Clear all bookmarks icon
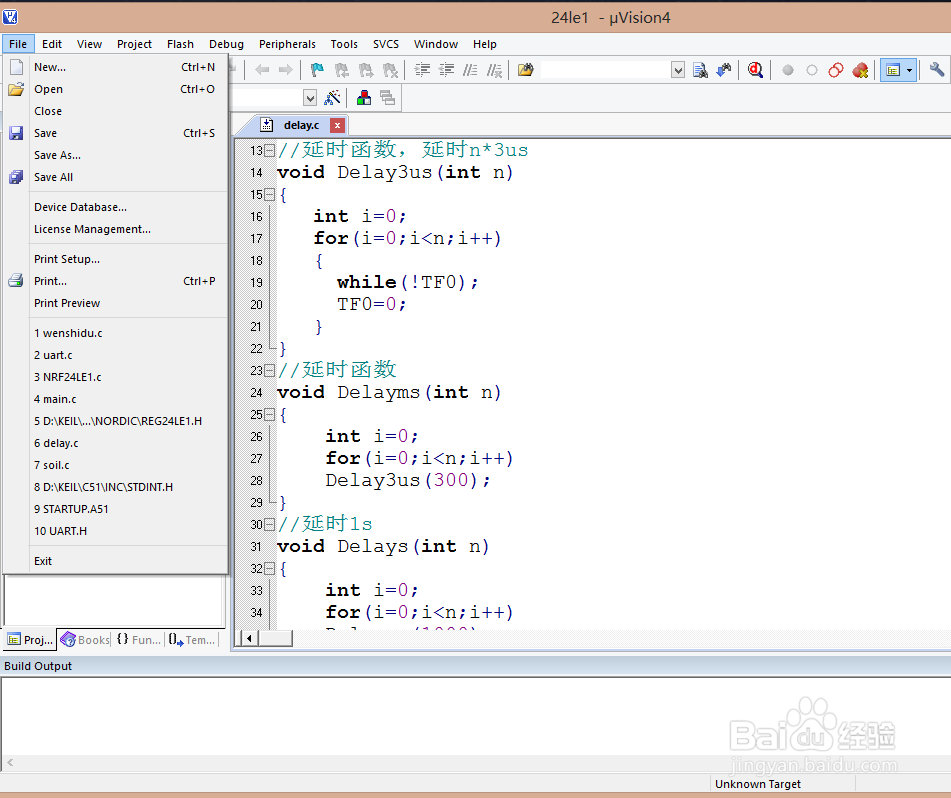Screen dimensions: 951x798 (390, 70)
